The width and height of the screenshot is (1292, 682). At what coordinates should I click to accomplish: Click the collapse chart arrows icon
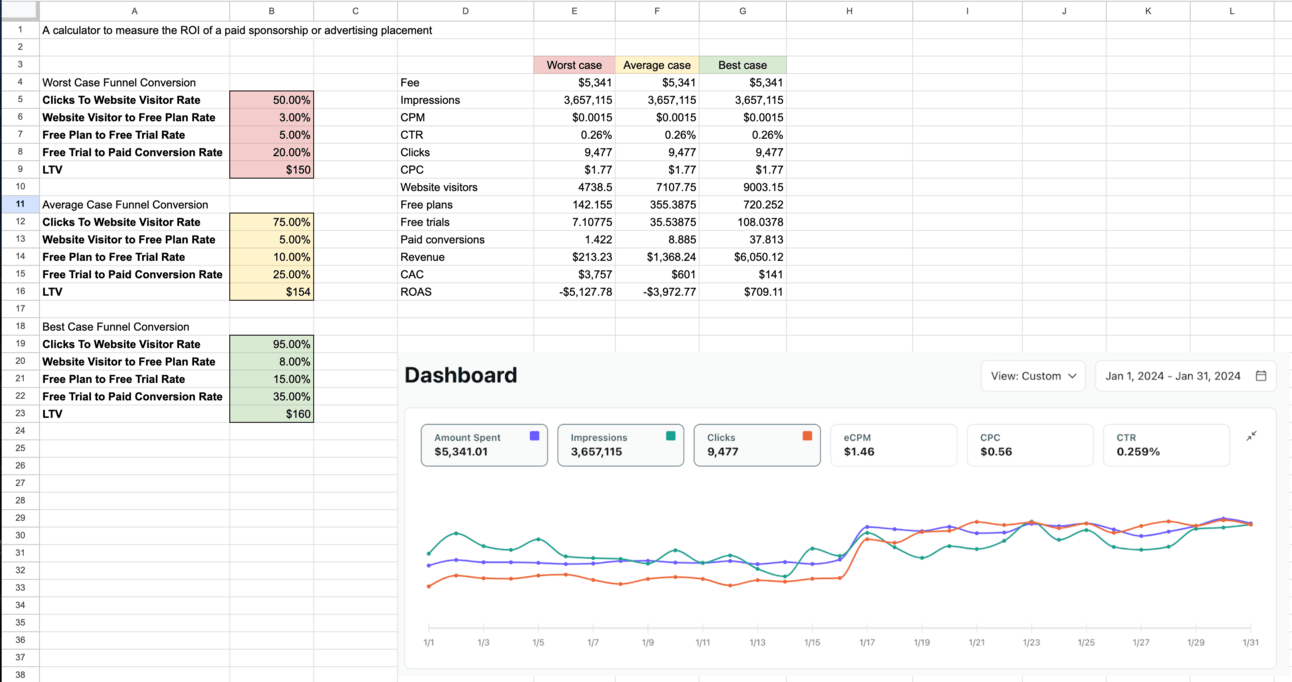1251,436
